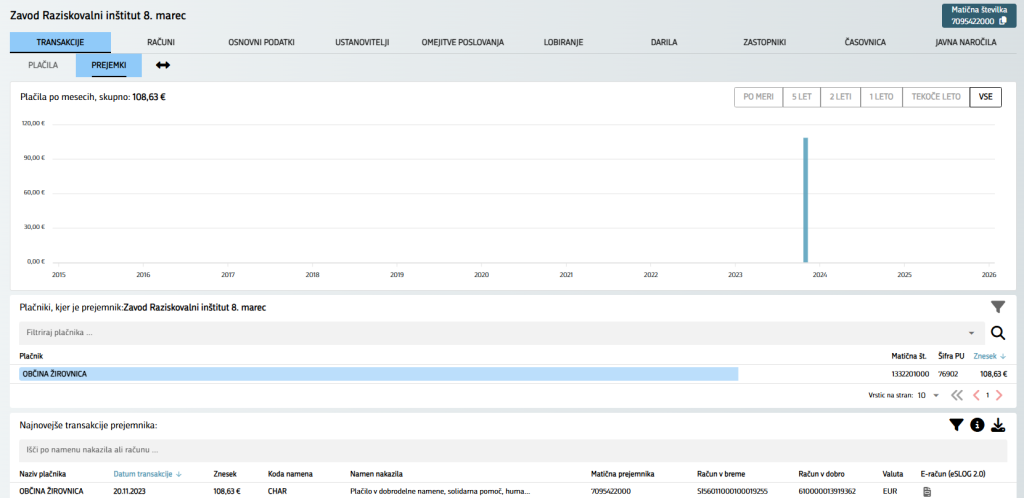Toggle the PO MERI custom range
This screenshot has height=498, width=1024.
tap(759, 97)
